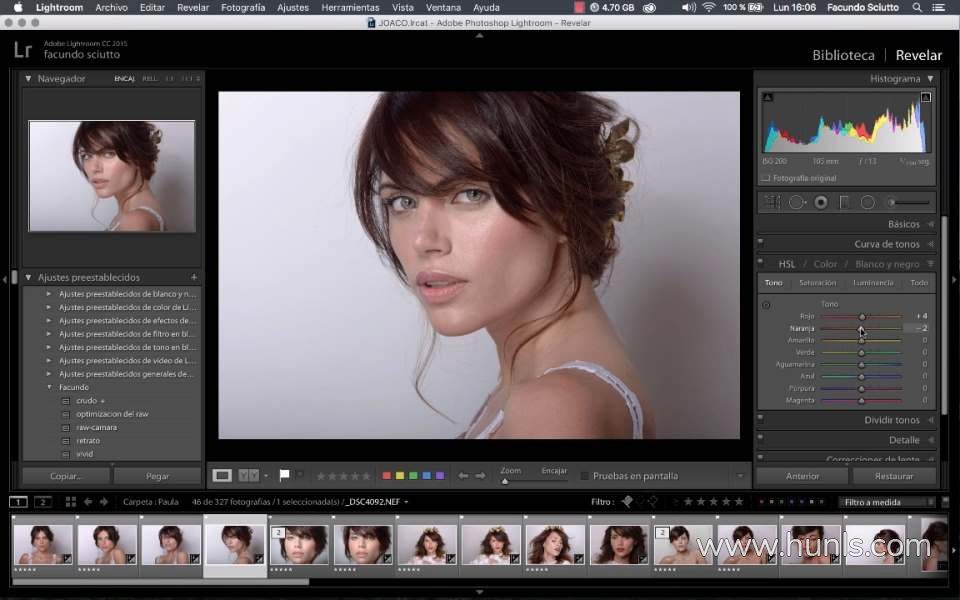Apply the red color label swatch
The width and height of the screenshot is (960, 600).
[386, 476]
